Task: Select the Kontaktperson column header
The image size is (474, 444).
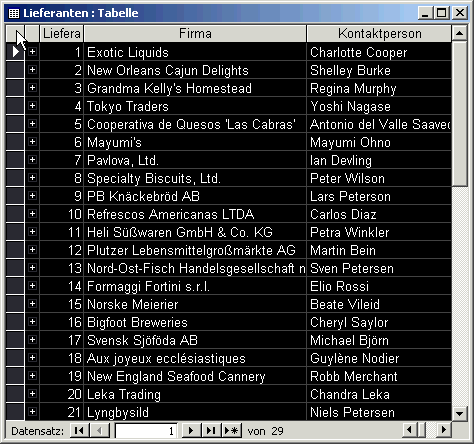Action: click(379, 34)
